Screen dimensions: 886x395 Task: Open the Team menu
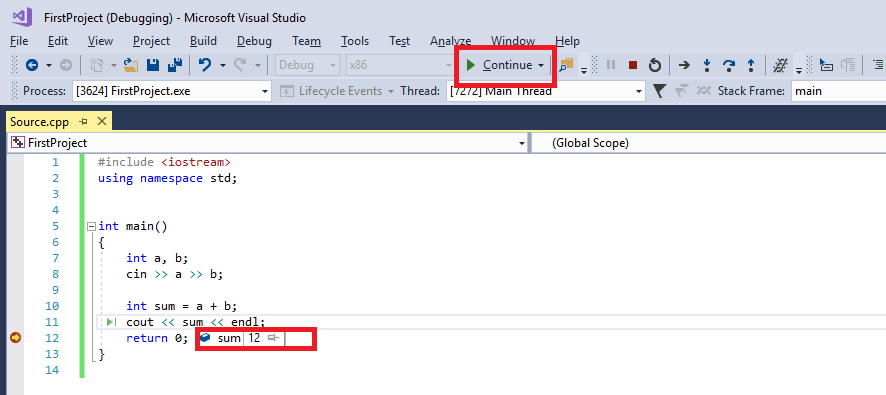click(x=306, y=41)
